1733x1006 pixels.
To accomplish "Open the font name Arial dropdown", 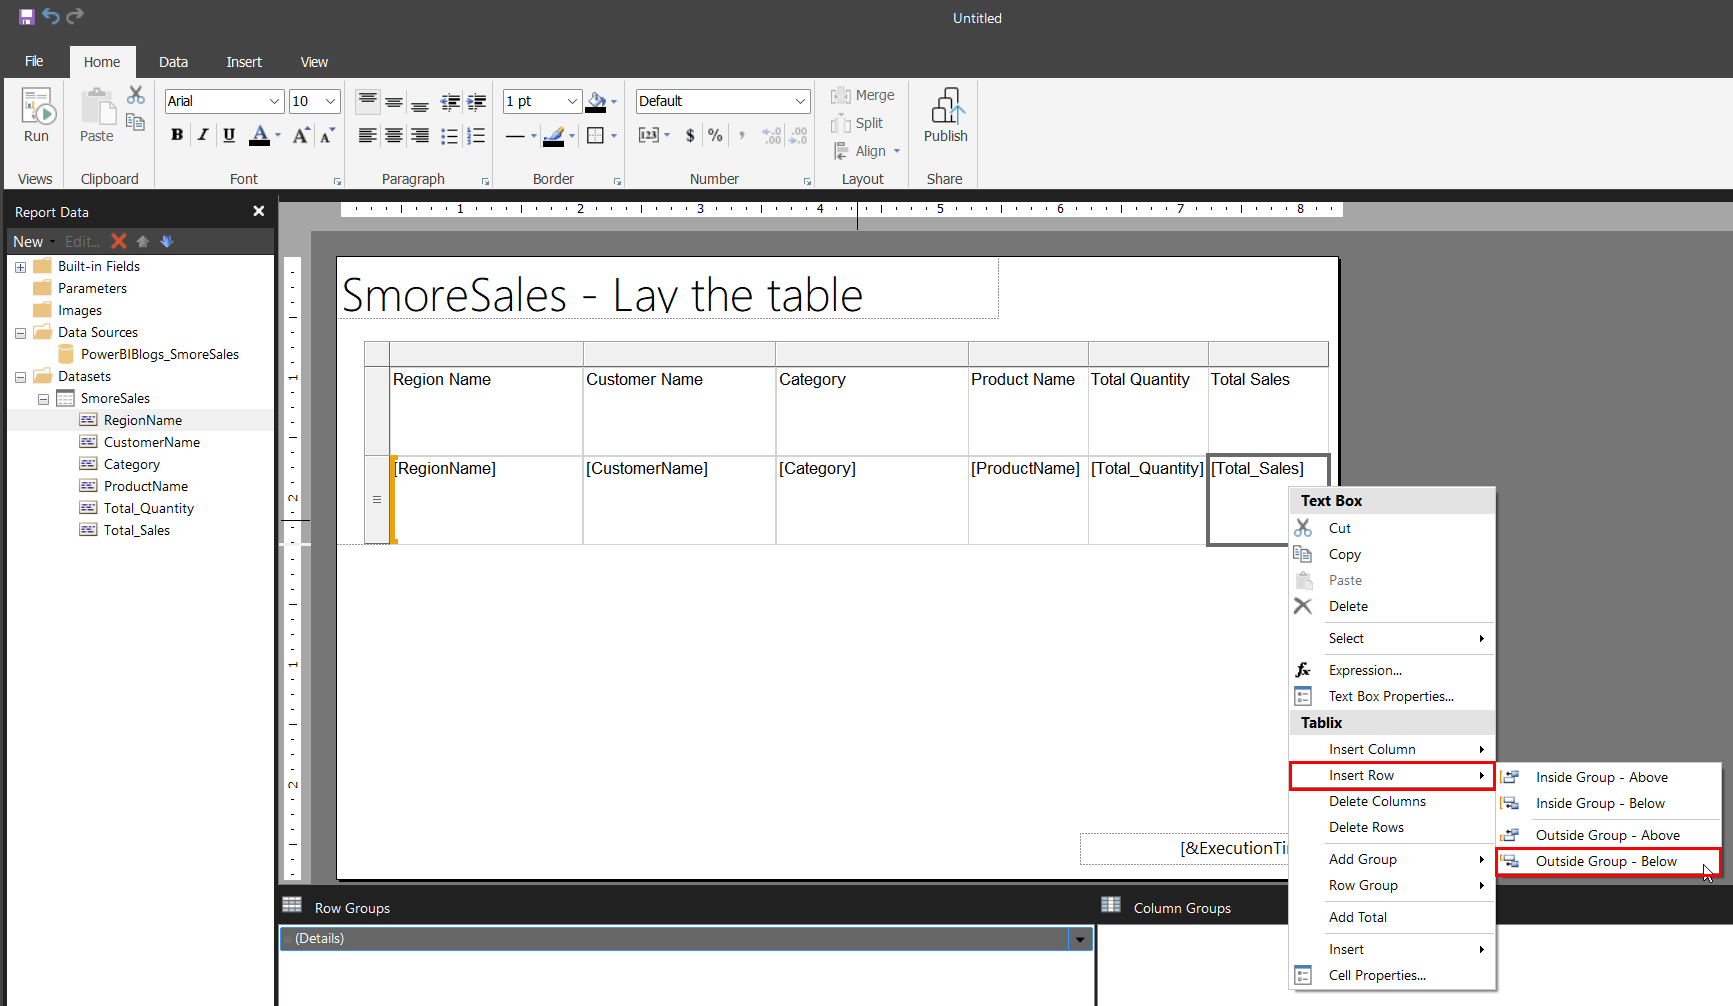I will click(x=274, y=101).
